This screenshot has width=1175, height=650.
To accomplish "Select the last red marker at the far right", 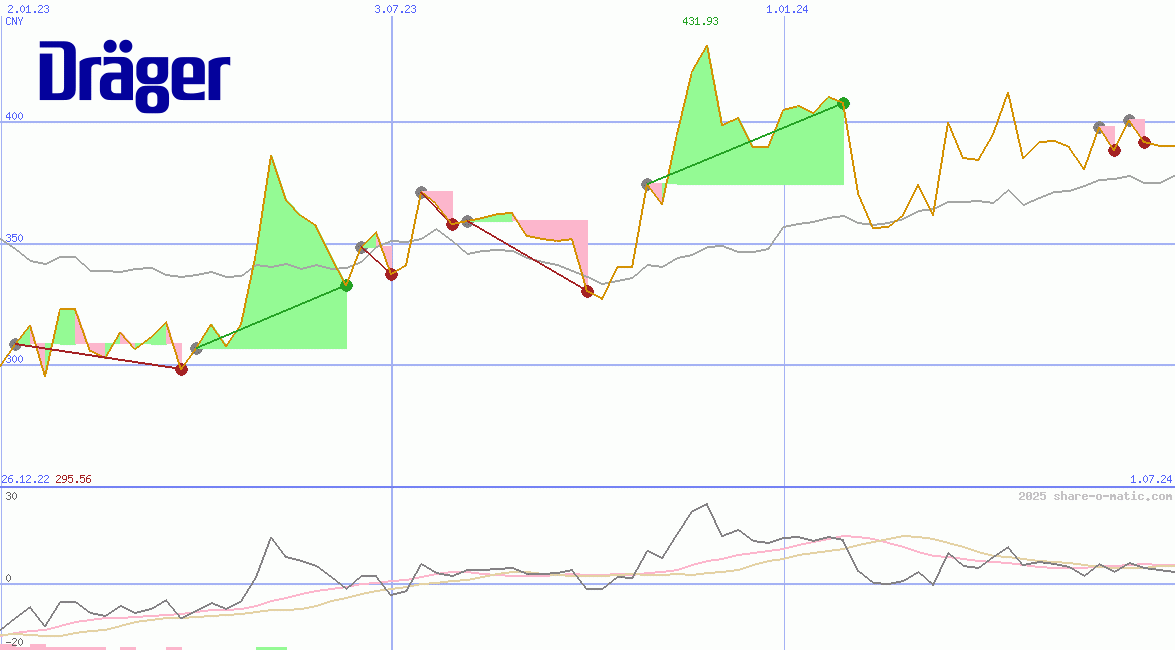I will 1144,142.
